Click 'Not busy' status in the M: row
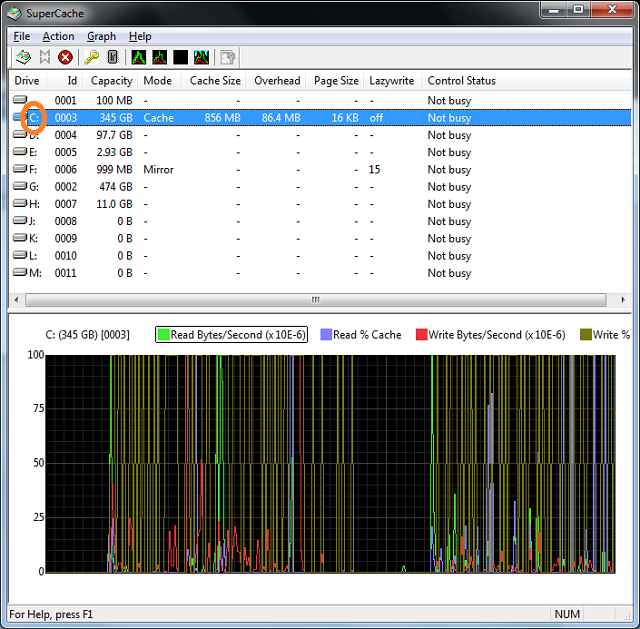The width and height of the screenshot is (640, 629). pyautogui.click(x=449, y=273)
